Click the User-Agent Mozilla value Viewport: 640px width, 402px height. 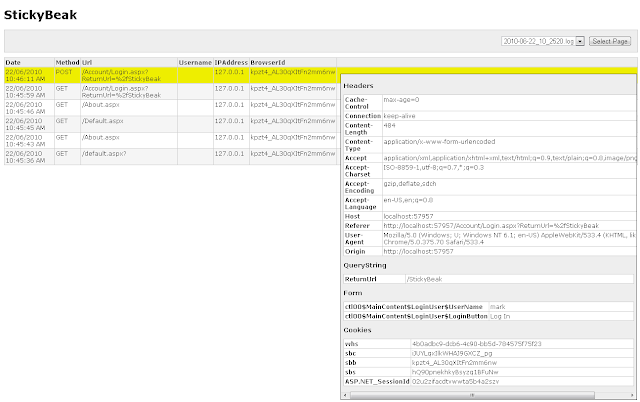coord(509,238)
